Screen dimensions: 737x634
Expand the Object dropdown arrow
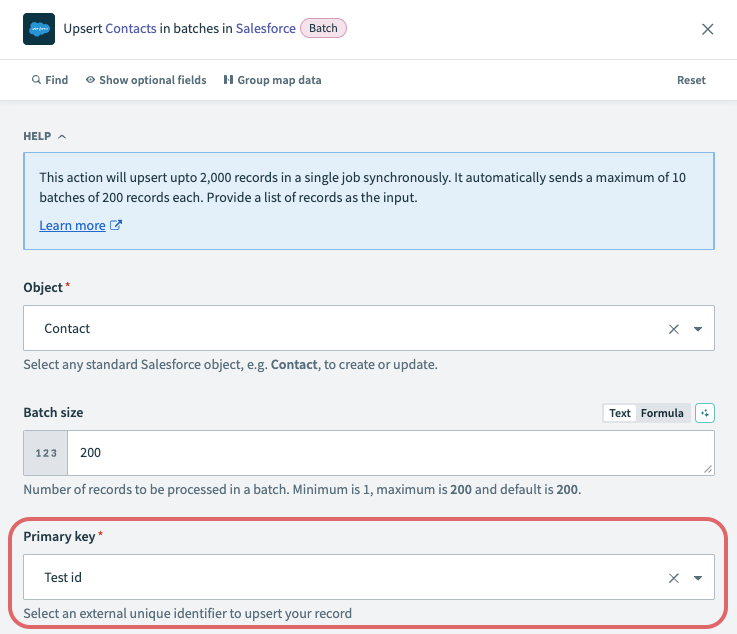pyautogui.click(x=697, y=329)
